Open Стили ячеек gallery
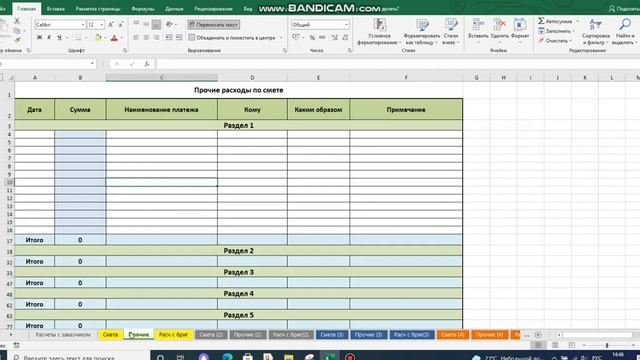 coord(451,32)
